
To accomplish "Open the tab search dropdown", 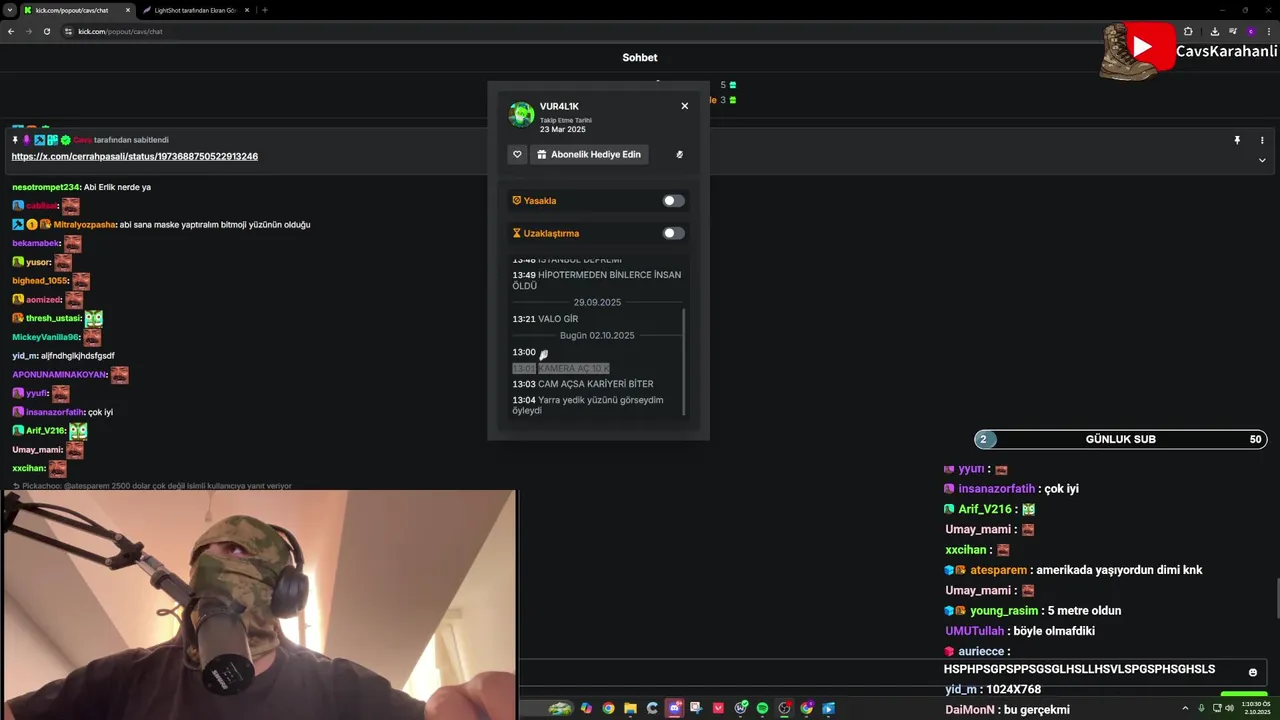I will click(9, 10).
